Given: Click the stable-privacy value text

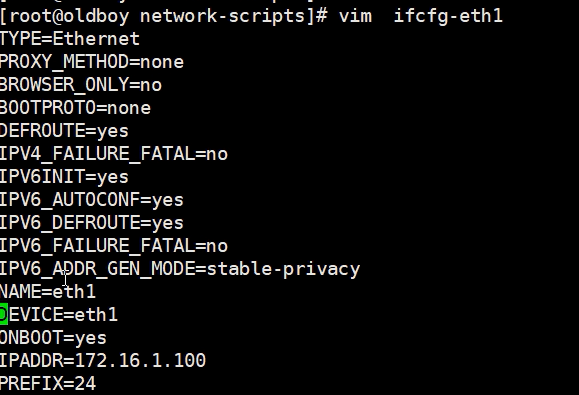Looking at the screenshot, I should 283,269.
